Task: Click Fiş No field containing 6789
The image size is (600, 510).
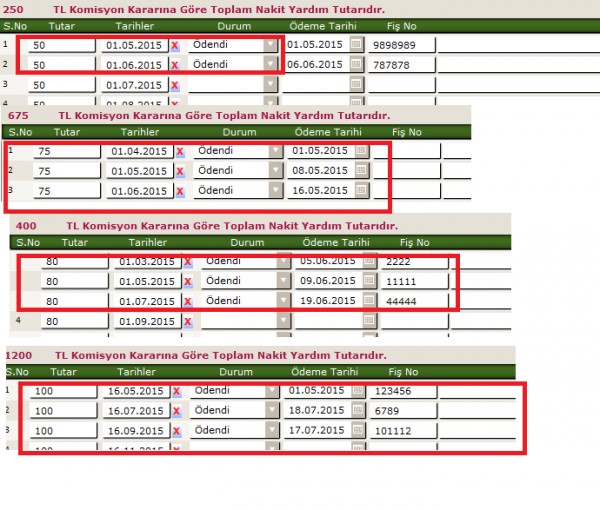Action: (404, 411)
